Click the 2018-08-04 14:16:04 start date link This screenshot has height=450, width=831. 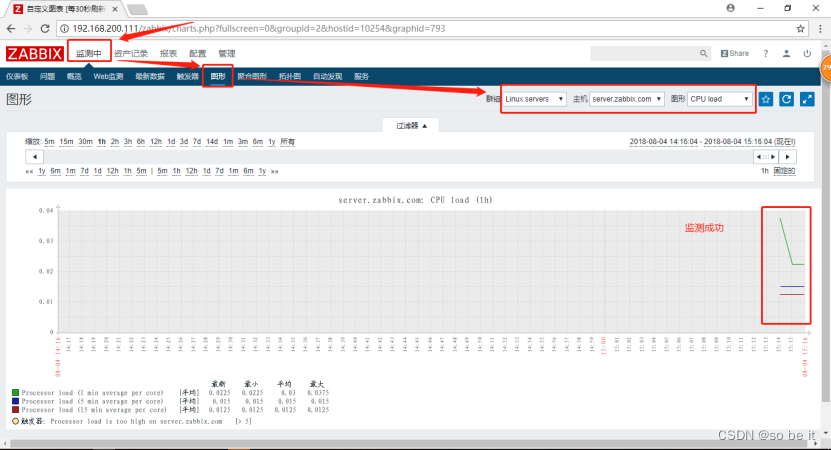pyautogui.click(x=664, y=142)
